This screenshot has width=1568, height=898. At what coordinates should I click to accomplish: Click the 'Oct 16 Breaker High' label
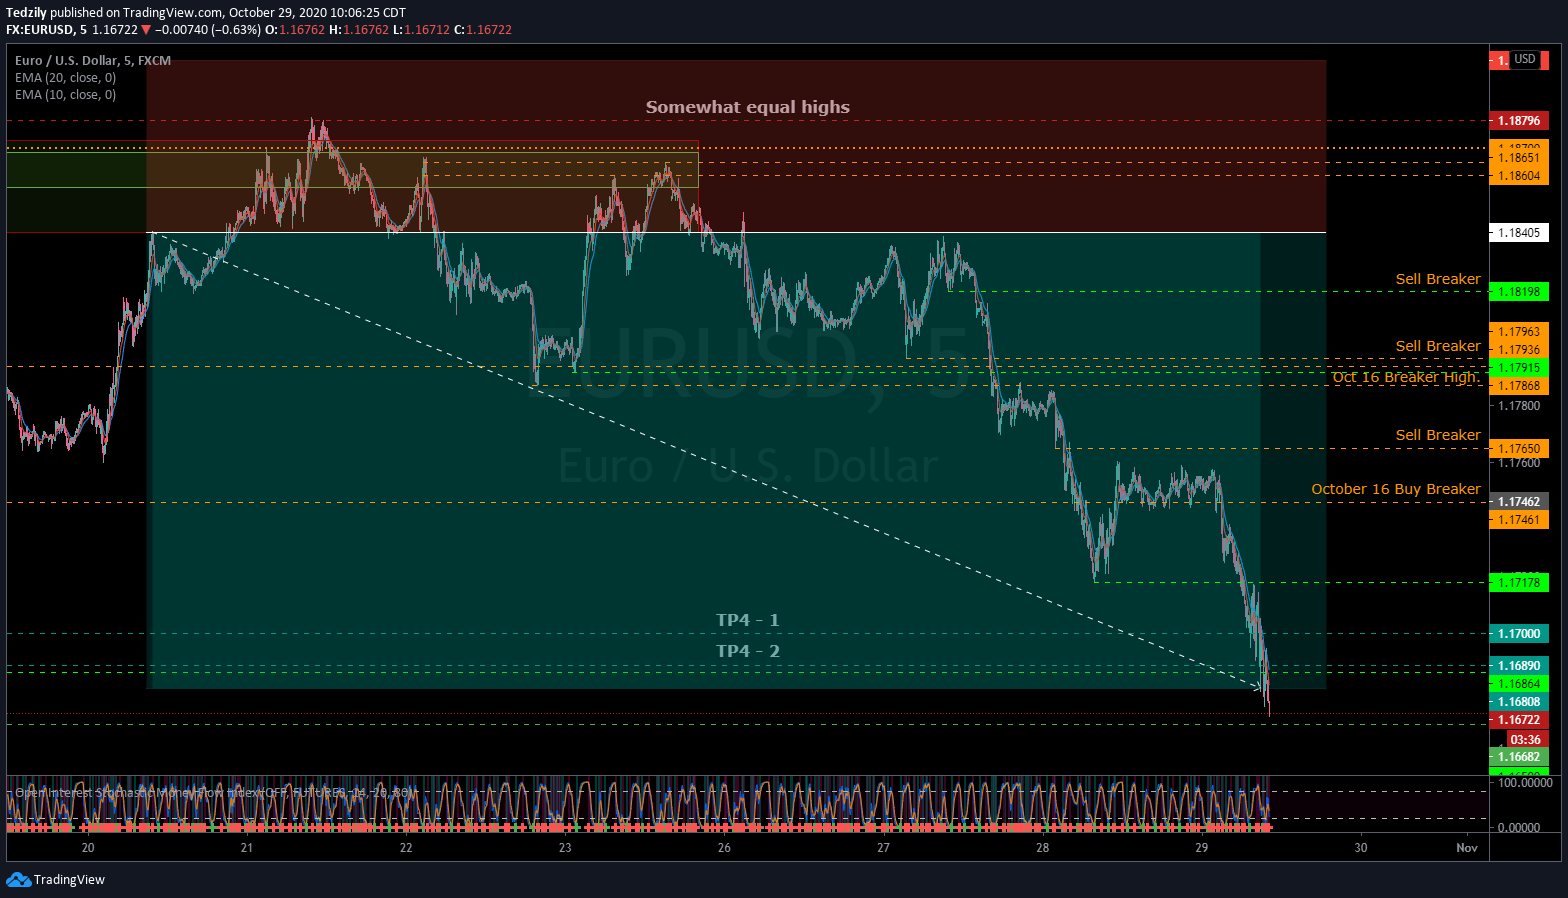point(1406,377)
